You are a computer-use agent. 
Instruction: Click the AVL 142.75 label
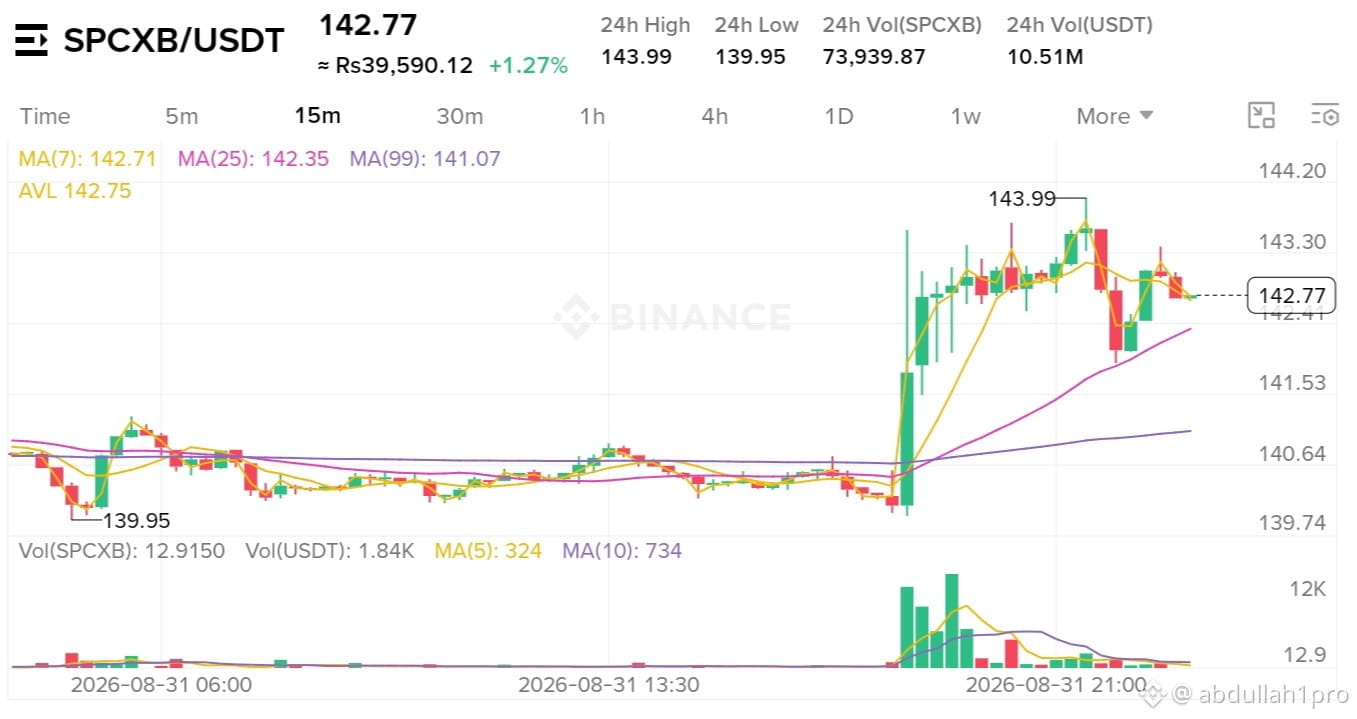tap(75, 190)
